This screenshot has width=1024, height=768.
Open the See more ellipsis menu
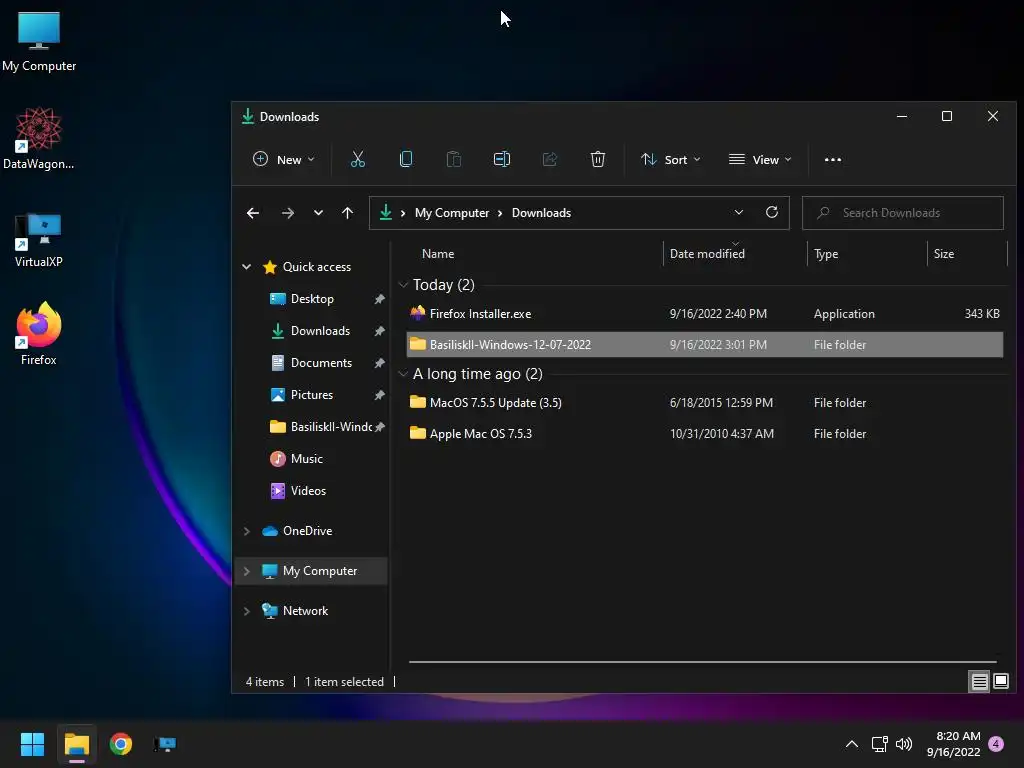(x=833, y=159)
